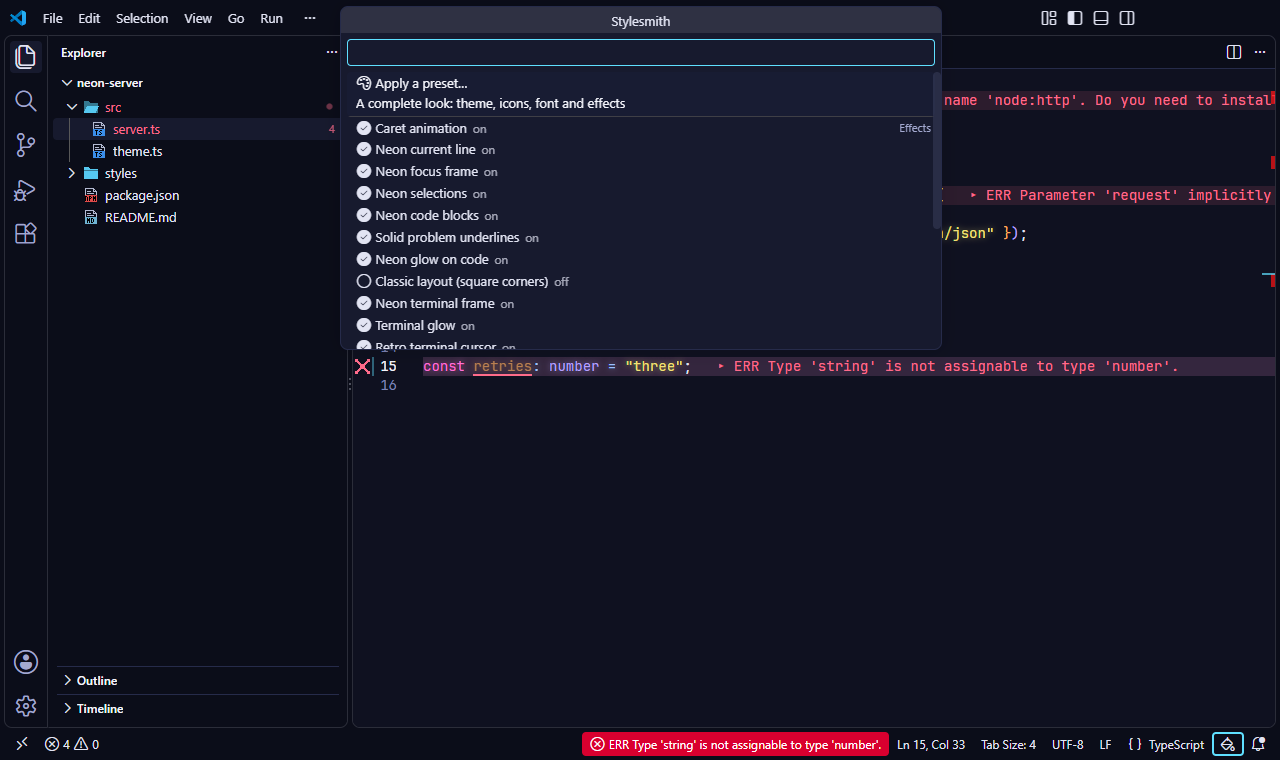The width and height of the screenshot is (1280, 760).
Task: Open remote window indicator in status bar
Action: click(x=22, y=744)
